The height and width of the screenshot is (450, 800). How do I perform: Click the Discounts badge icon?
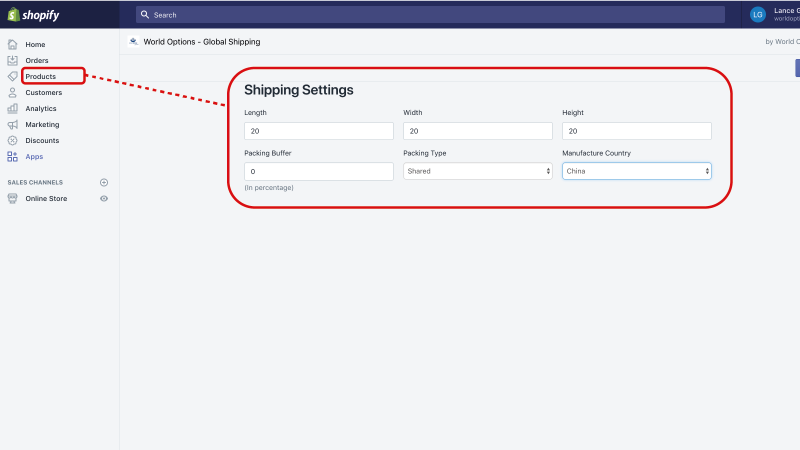[12, 140]
